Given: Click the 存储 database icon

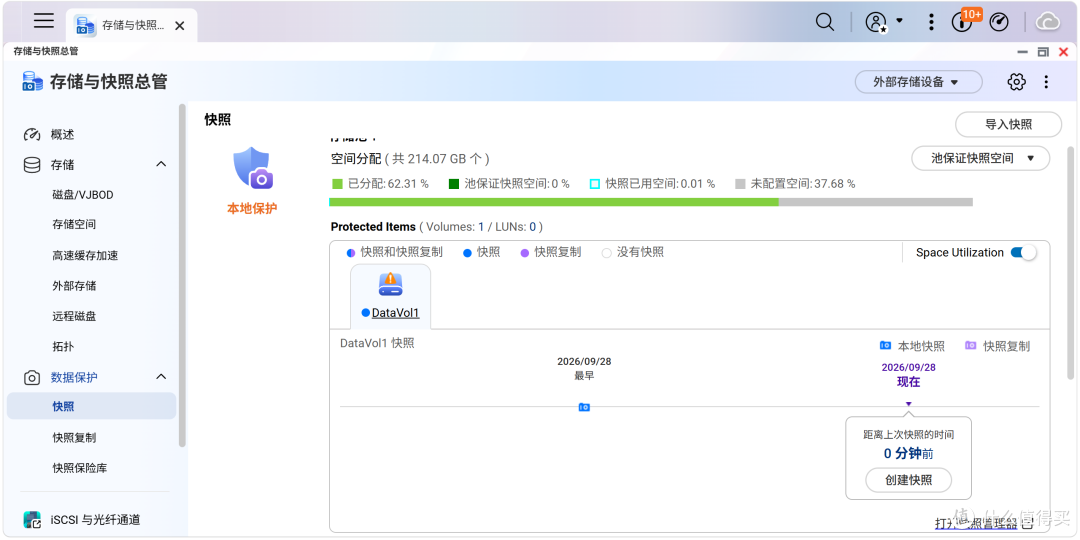Looking at the screenshot, I should tap(32, 165).
